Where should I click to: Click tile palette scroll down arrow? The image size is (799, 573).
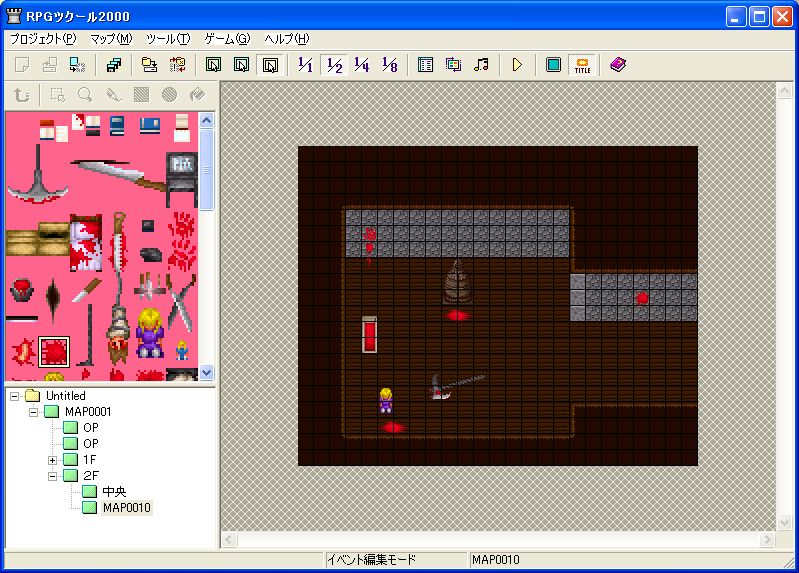coord(206,373)
